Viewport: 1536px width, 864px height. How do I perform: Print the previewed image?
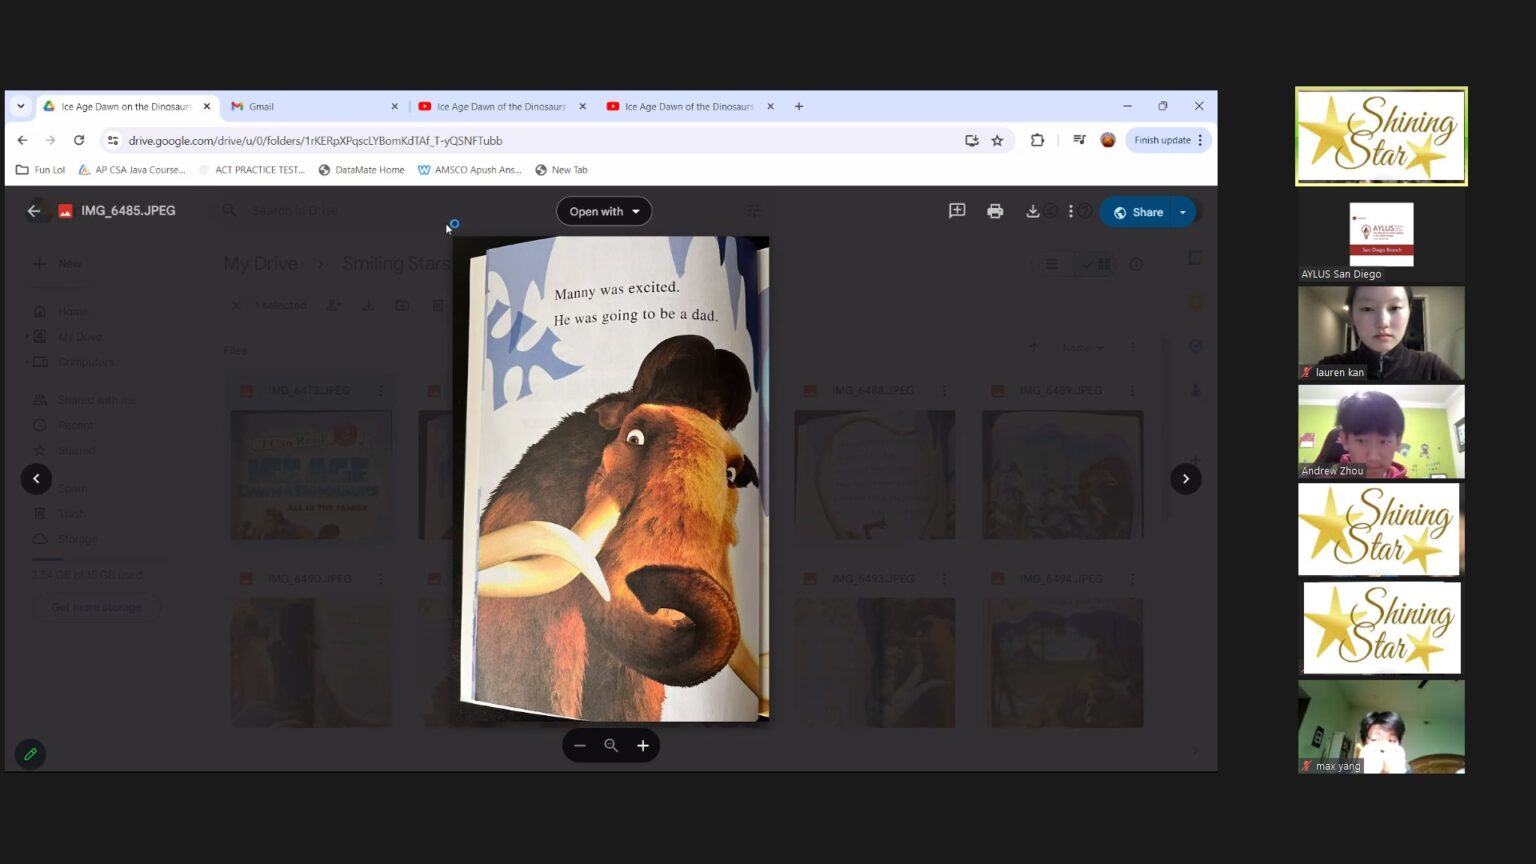click(995, 211)
